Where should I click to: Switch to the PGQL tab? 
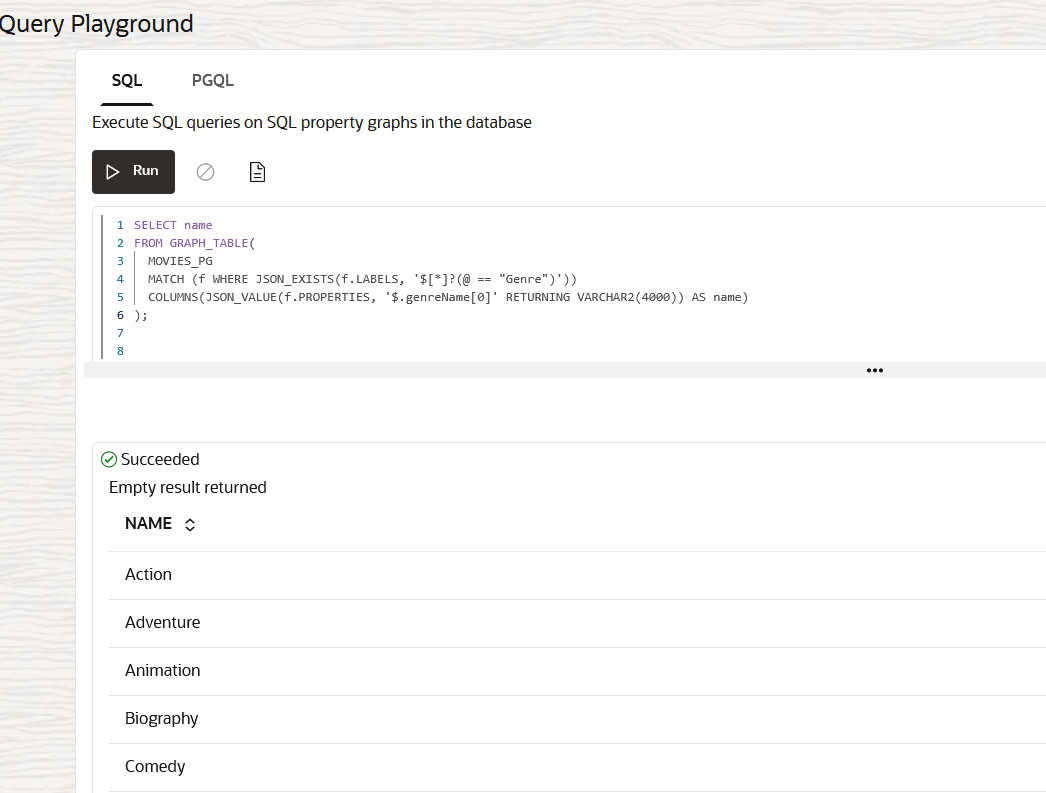tap(212, 80)
